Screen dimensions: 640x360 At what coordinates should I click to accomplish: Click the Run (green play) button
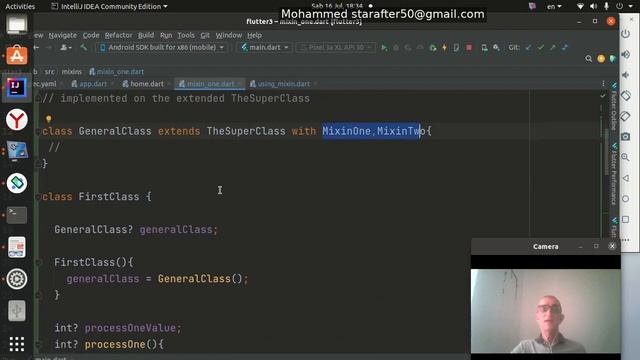coord(384,48)
